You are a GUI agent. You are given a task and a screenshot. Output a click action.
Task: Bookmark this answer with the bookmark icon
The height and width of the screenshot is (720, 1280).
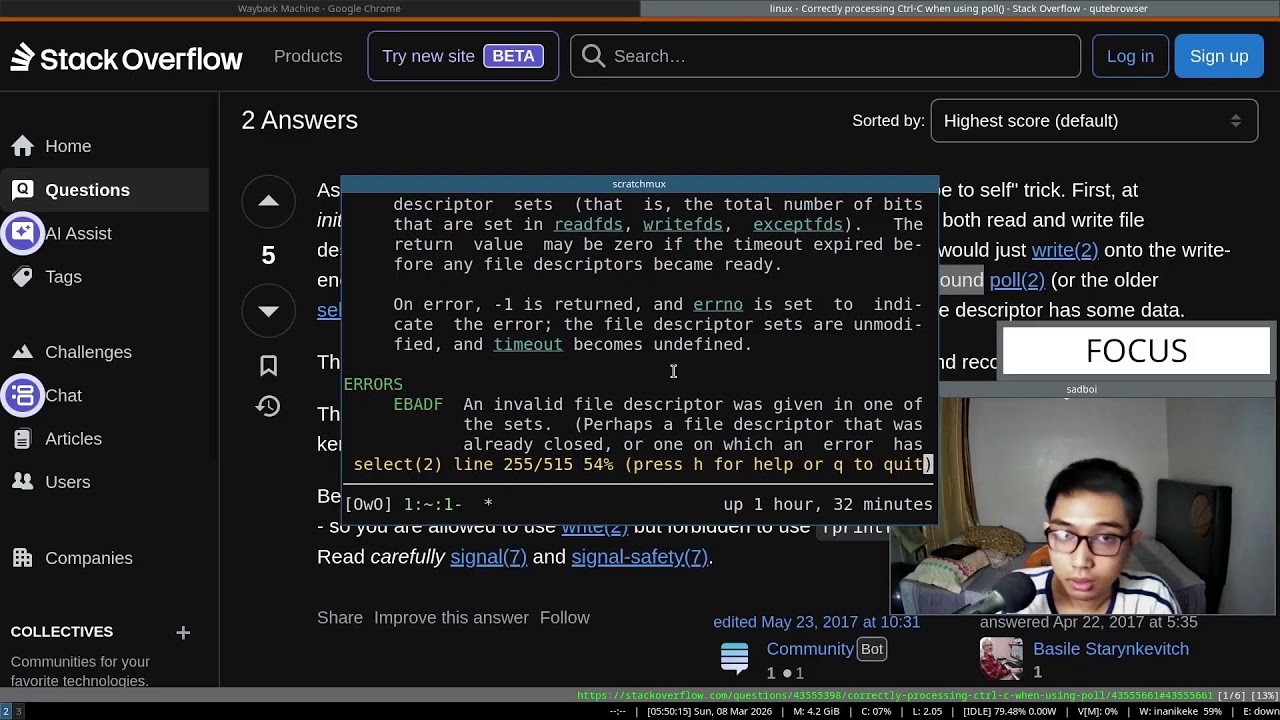(268, 366)
